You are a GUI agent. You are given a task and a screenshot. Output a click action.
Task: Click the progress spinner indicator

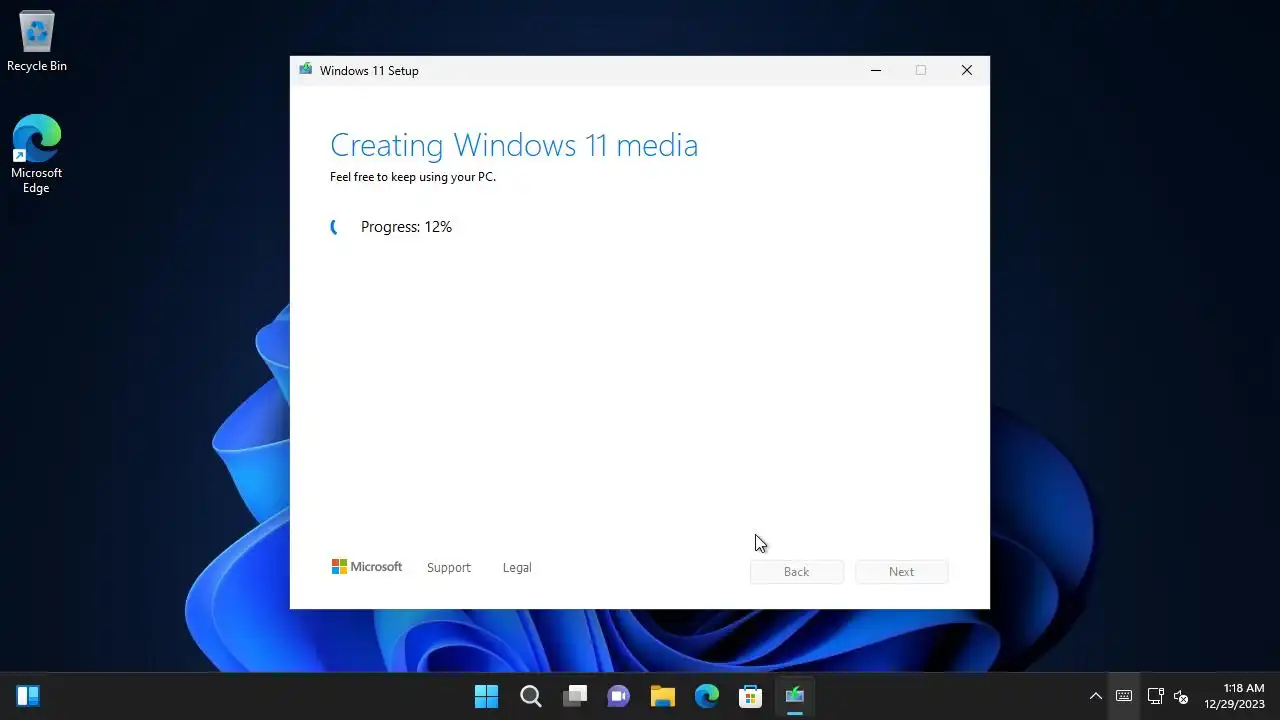pos(336,227)
